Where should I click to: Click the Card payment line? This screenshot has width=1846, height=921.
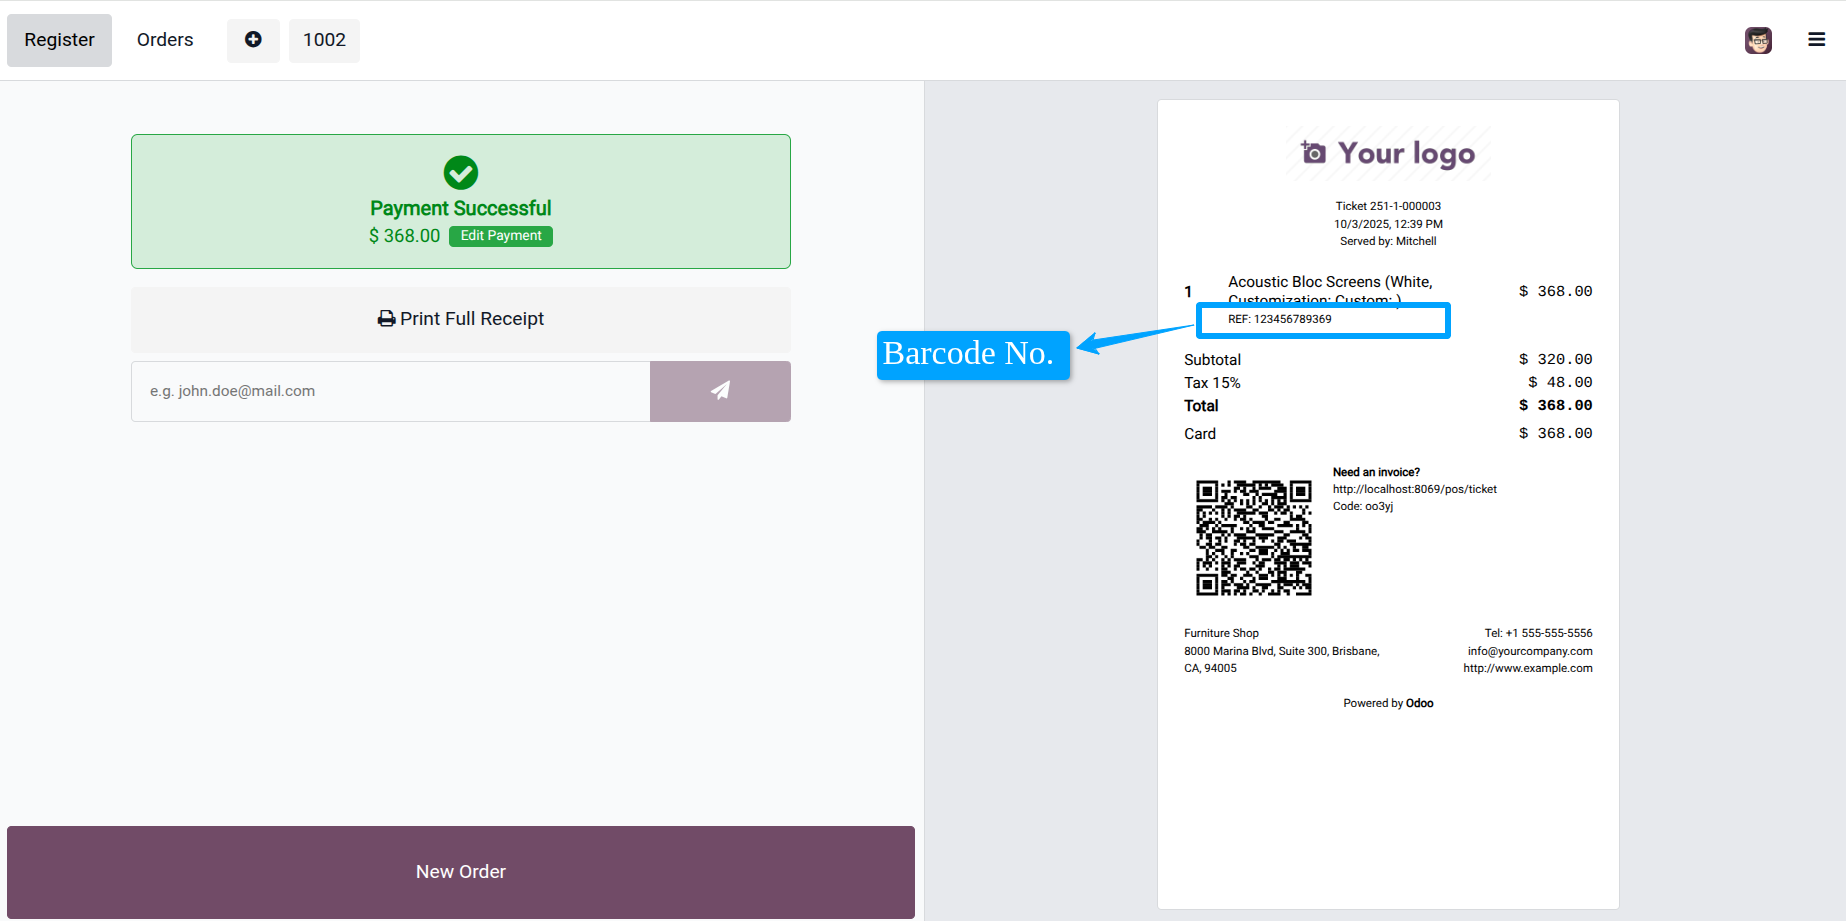coord(1388,434)
